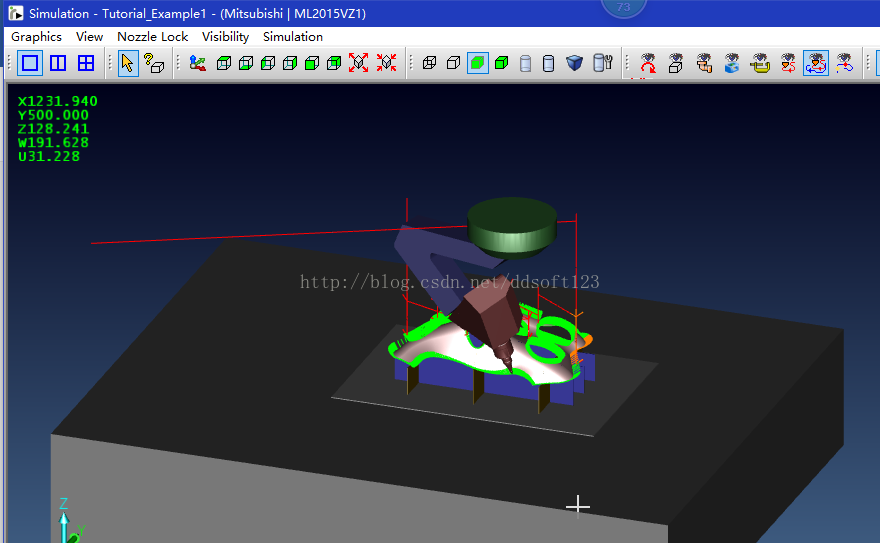Image resolution: width=880 pixels, height=543 pixels.
Task: Open cylinder with wrench settings icon
Action: [602, 63]
